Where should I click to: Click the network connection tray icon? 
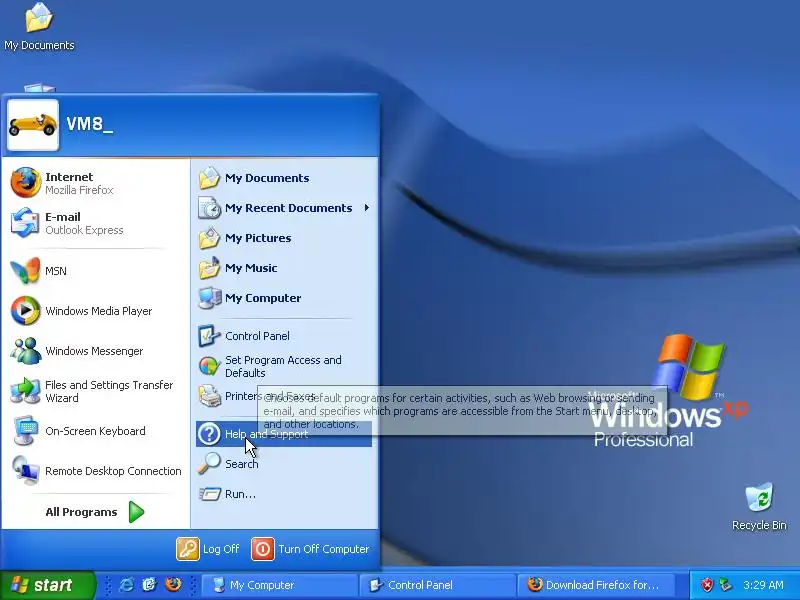click(725, 585)
